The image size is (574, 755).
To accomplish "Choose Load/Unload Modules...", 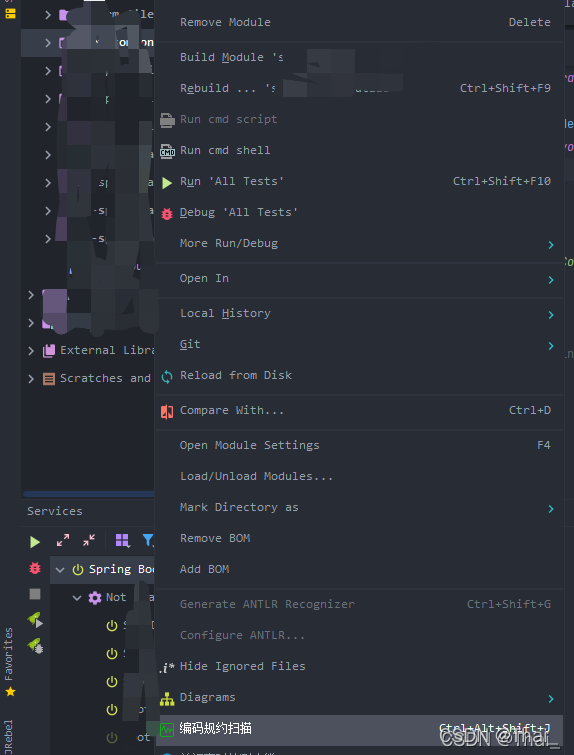I will [x=359, y=476].
